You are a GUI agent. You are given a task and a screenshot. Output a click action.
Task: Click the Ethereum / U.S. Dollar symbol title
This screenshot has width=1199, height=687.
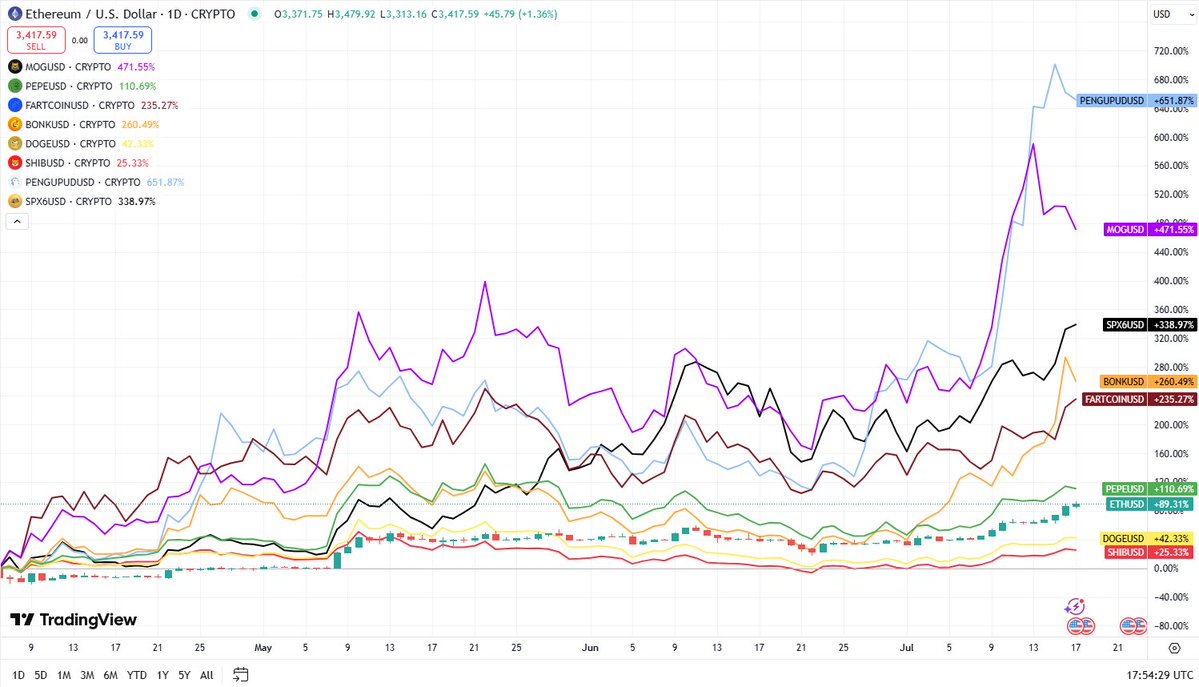tap(93, 14)
